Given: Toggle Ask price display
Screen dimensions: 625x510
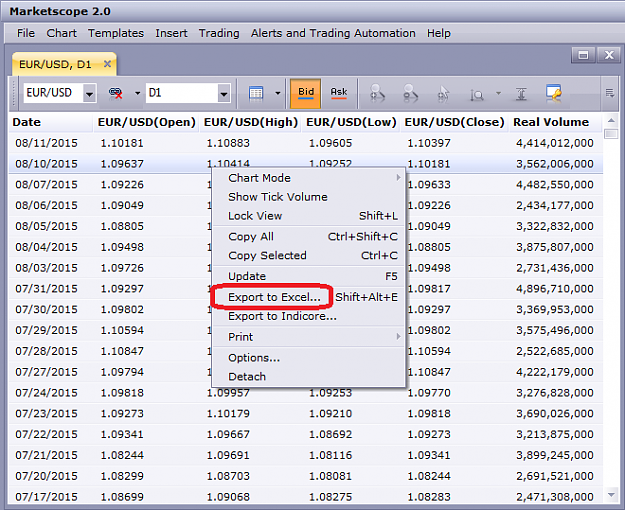Looking at the screenshot, I should pyautogui.click(x=339, y=93).
